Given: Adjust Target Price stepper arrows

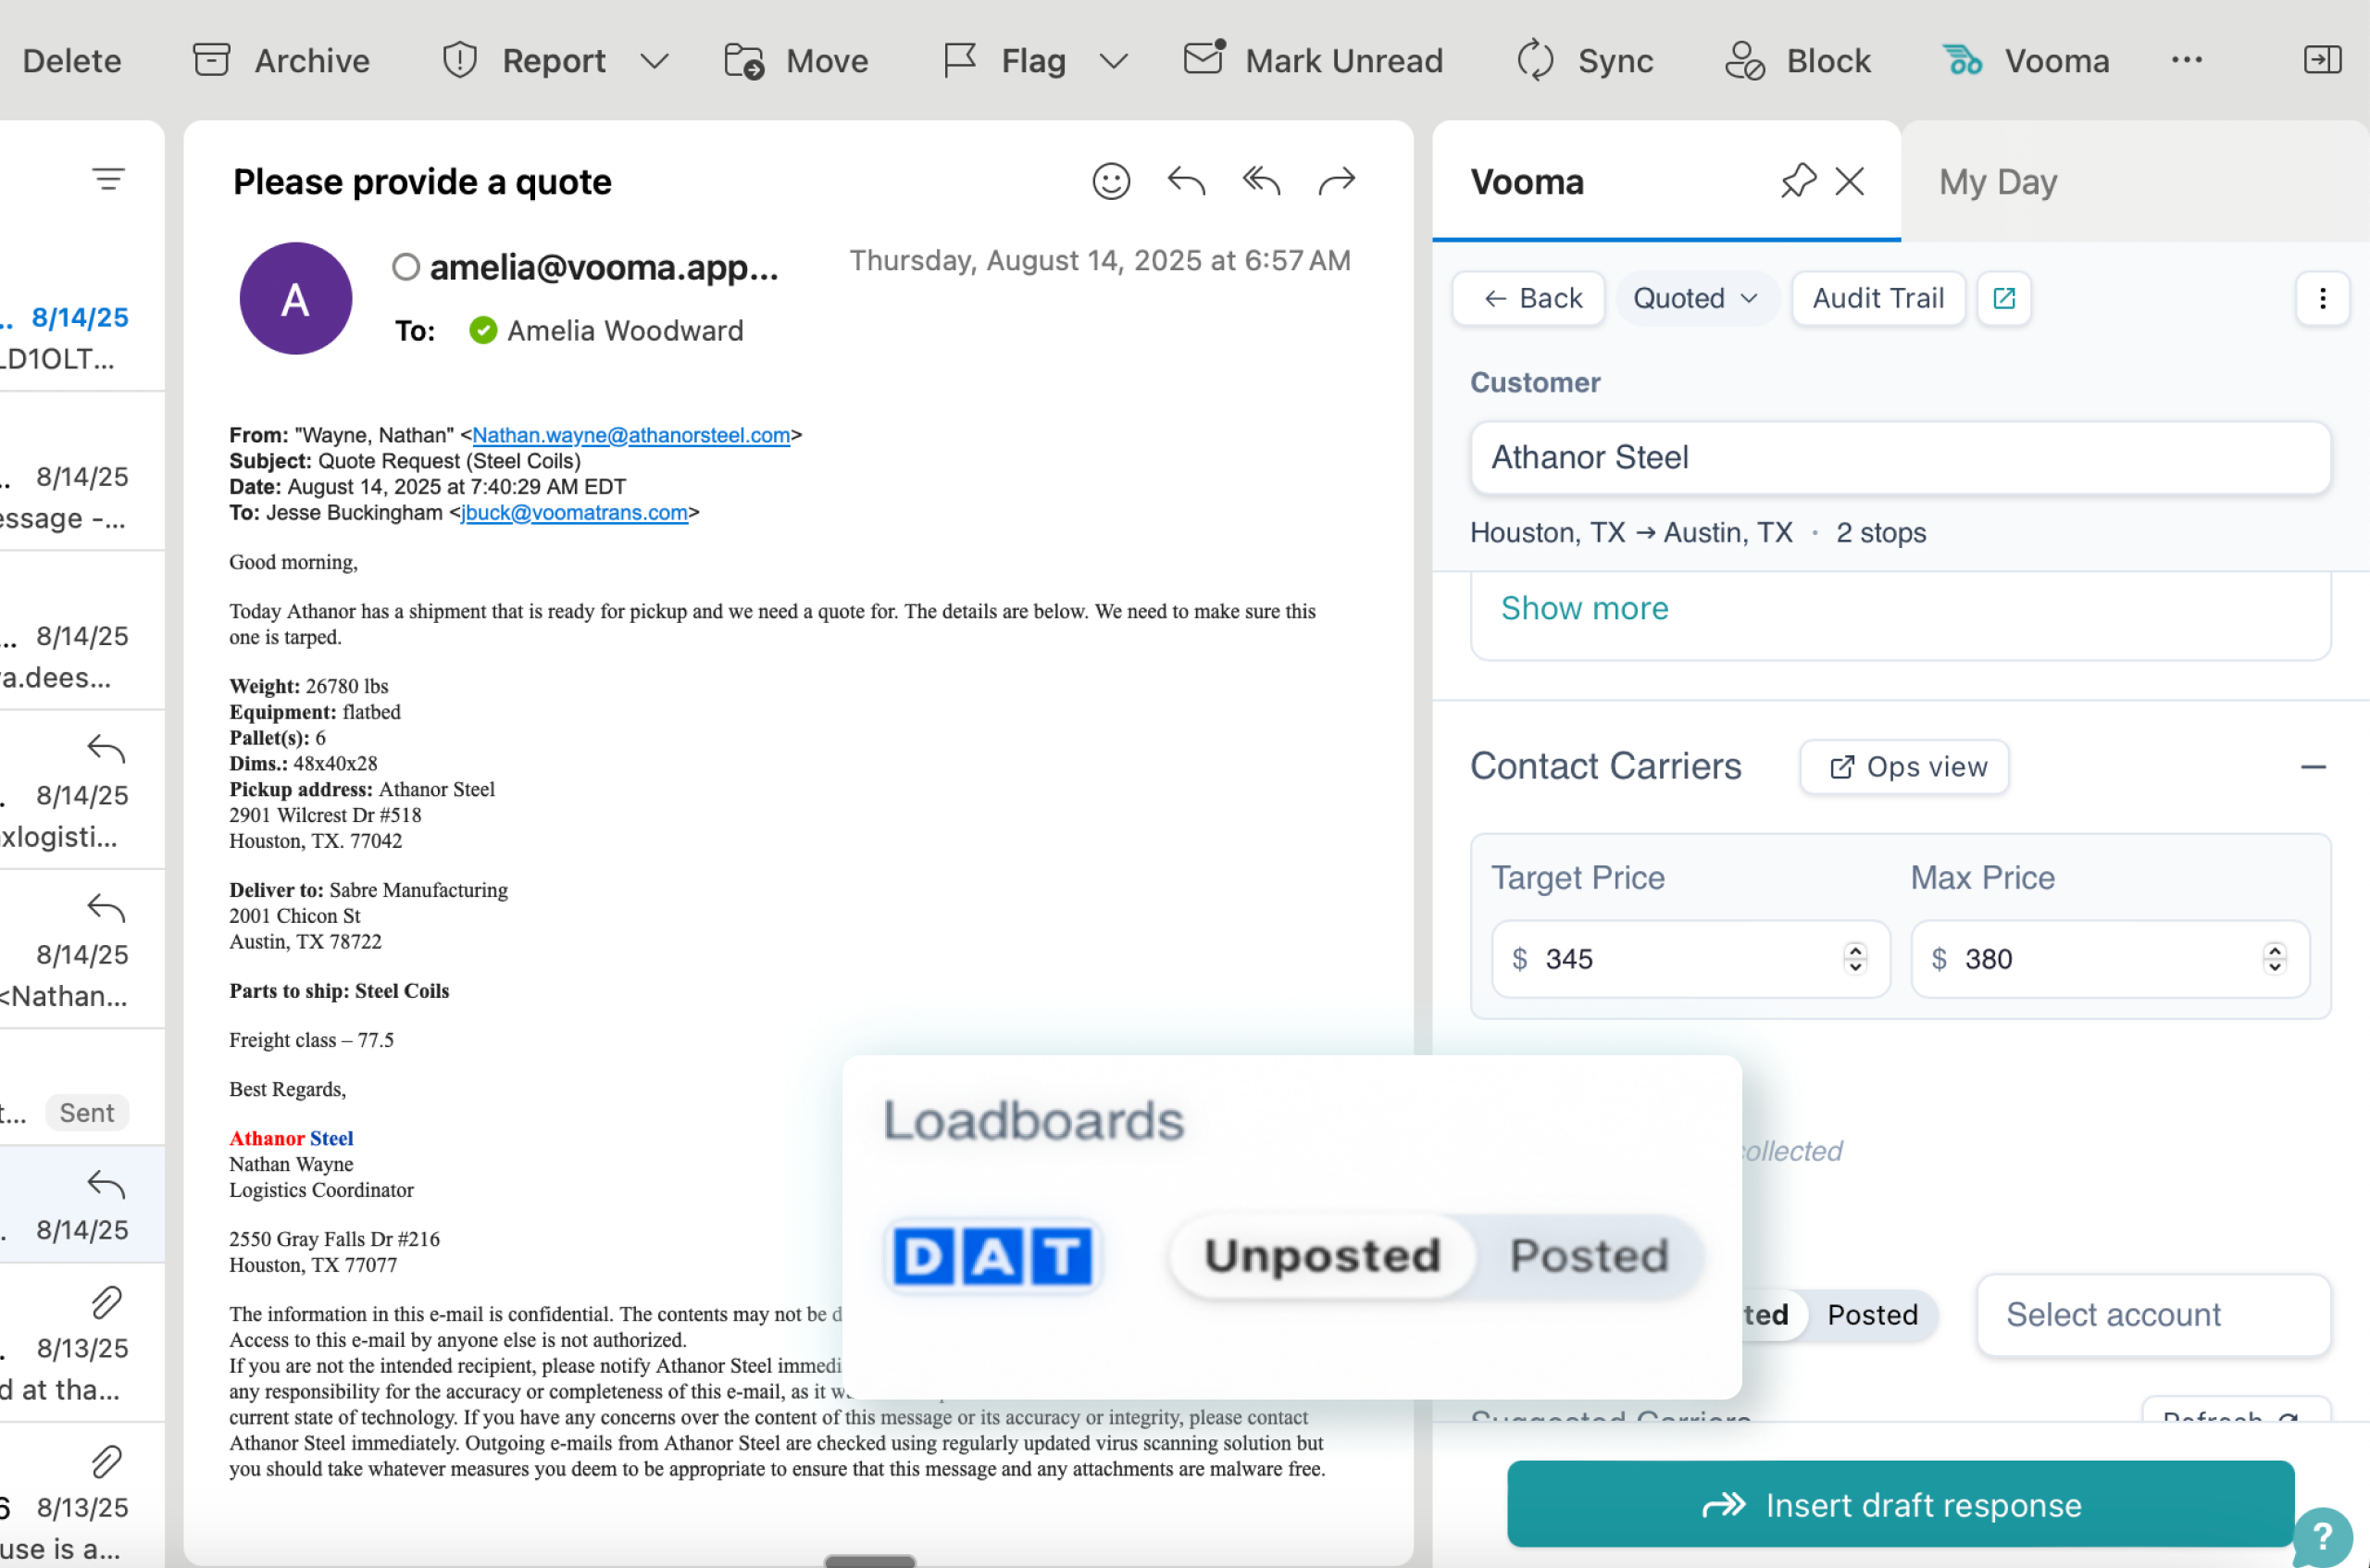Looking at the screenshot, I should [1855, 959].
